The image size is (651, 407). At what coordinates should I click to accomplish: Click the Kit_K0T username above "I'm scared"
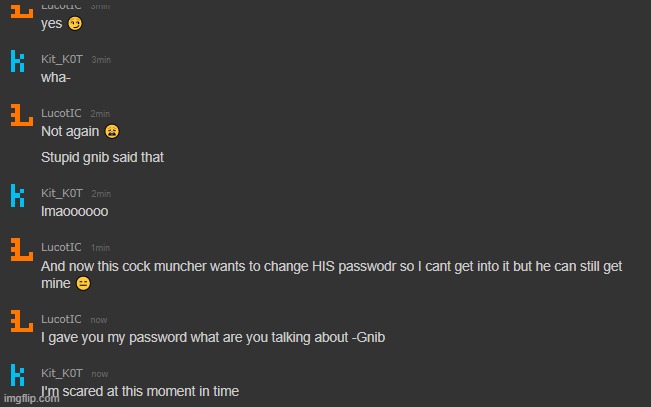tap(62, 373)
